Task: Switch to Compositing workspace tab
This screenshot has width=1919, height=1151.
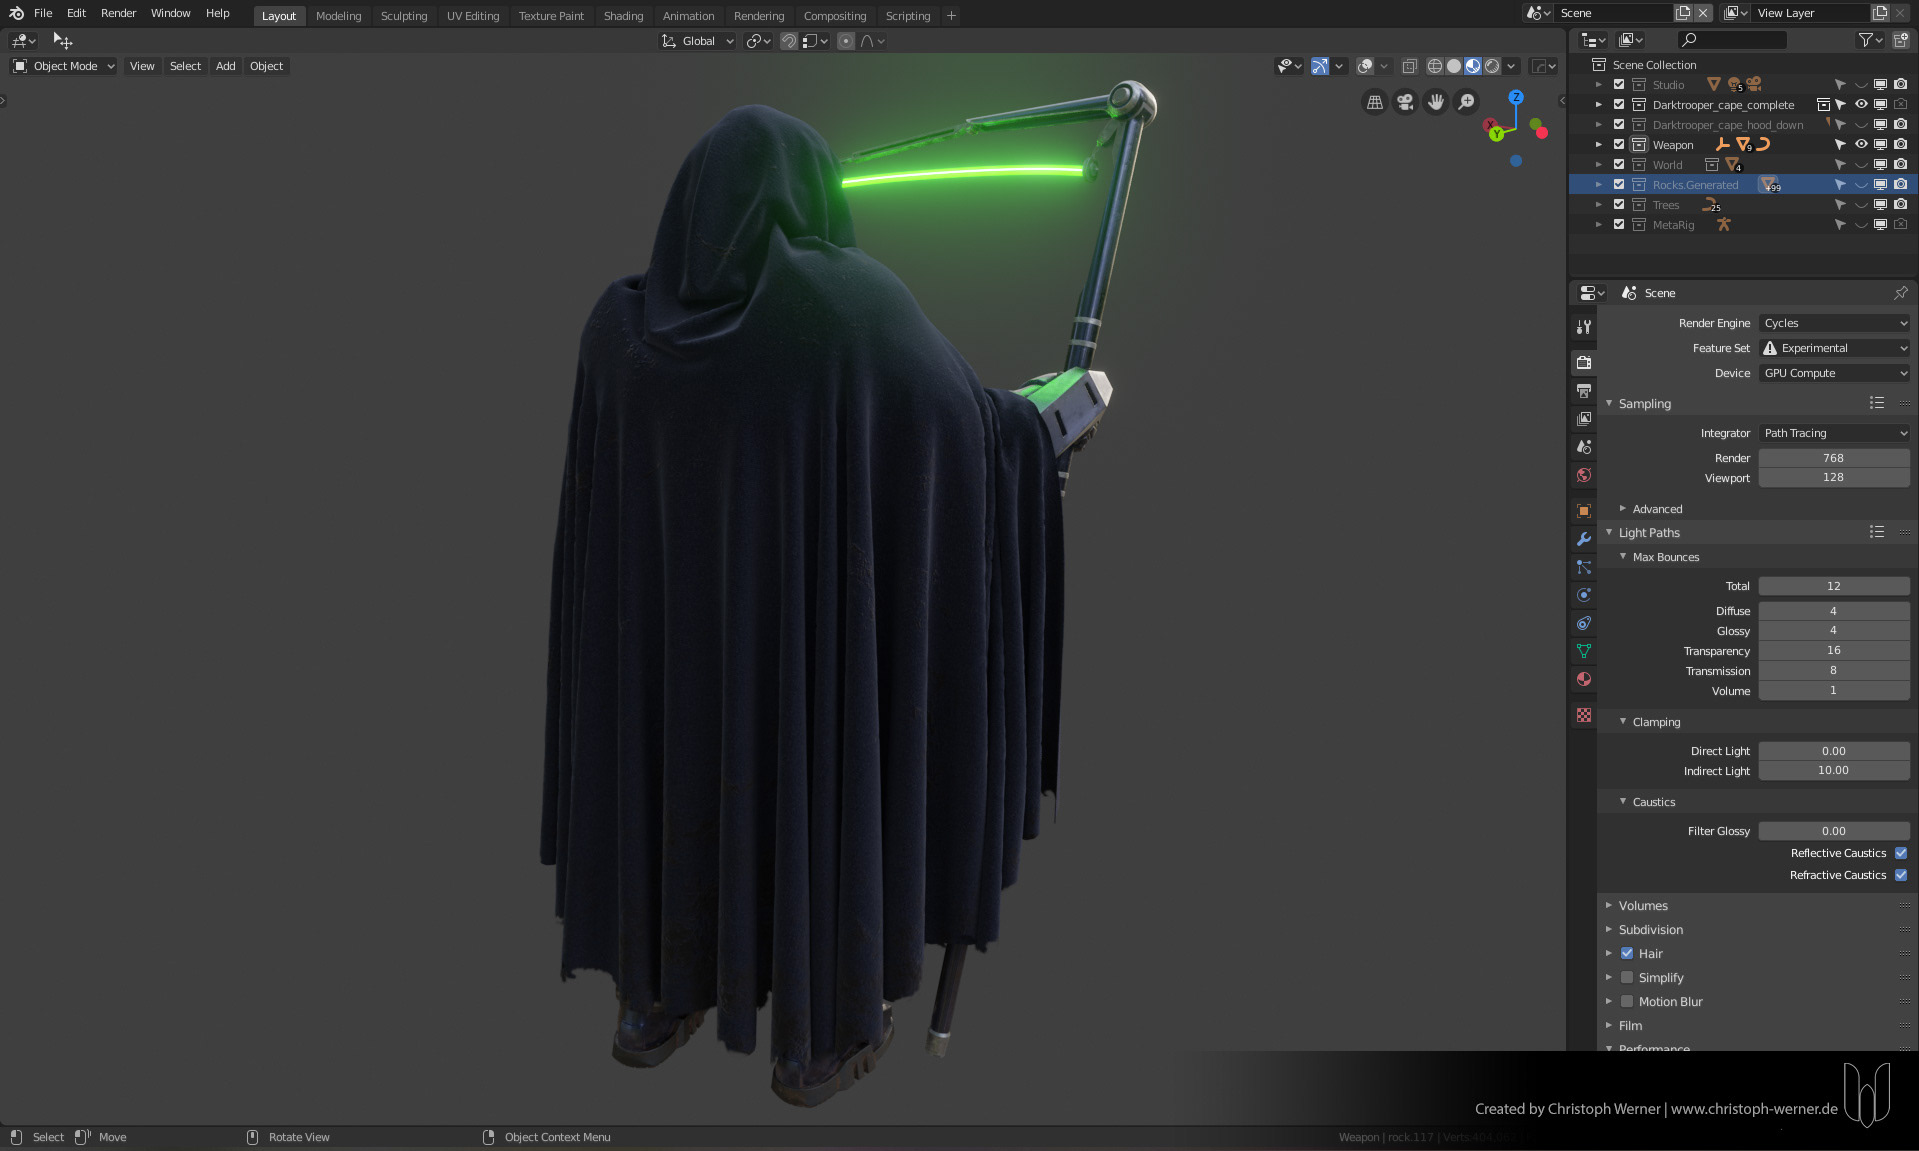Action: (835, 16)
